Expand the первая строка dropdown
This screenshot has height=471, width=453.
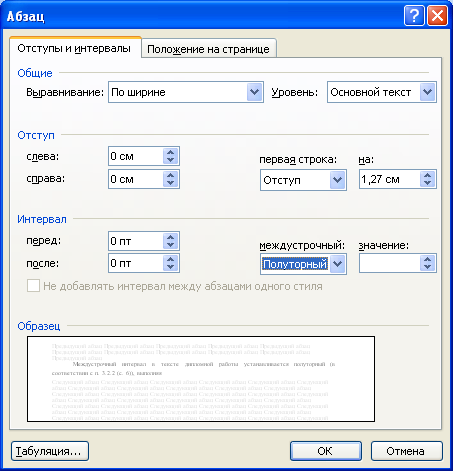coord(338,180)
